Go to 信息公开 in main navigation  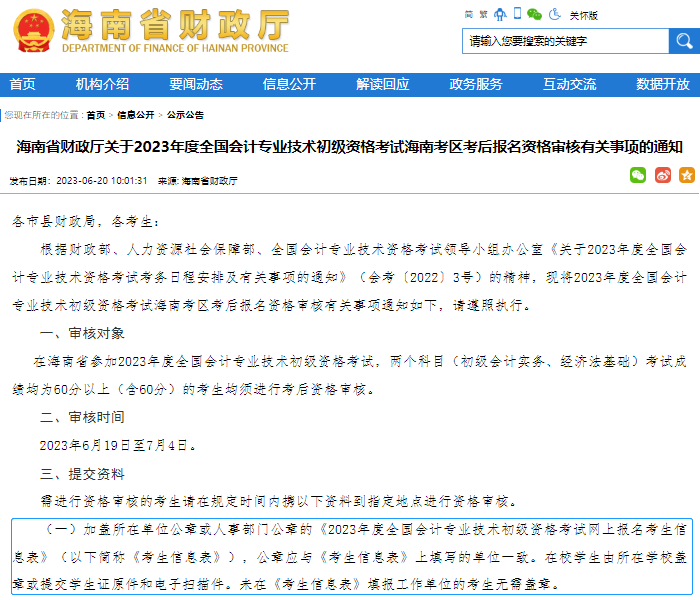289,84
